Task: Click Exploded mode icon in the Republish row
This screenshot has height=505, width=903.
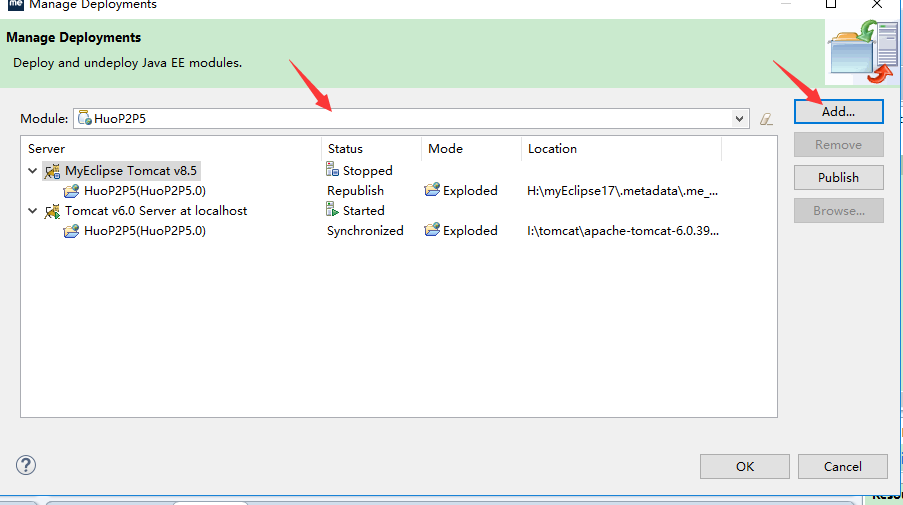Action: [432, 189]
